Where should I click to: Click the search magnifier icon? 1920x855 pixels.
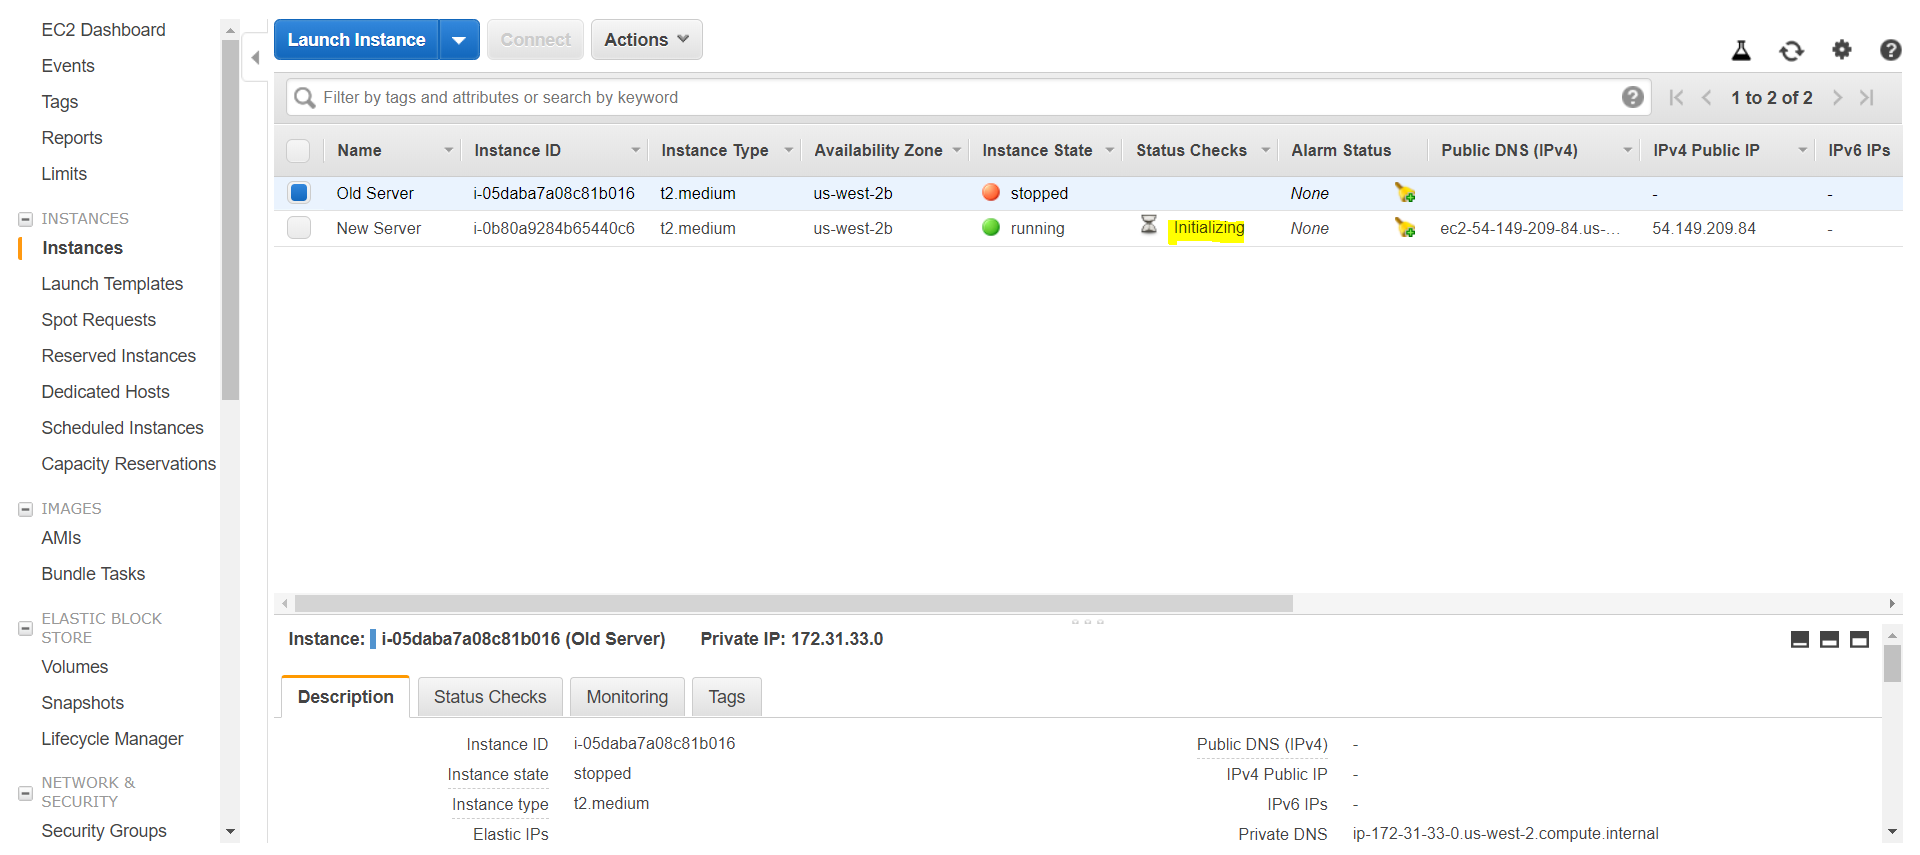click(305, 98)
